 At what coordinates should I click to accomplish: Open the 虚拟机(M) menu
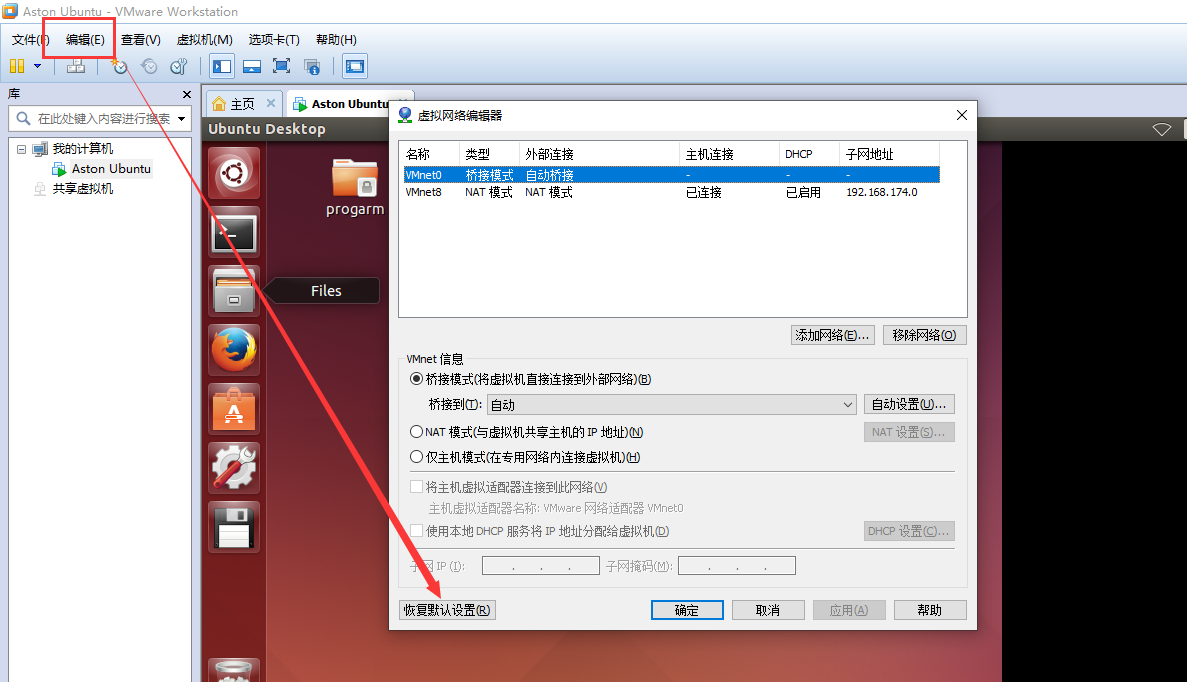(204, 39)
